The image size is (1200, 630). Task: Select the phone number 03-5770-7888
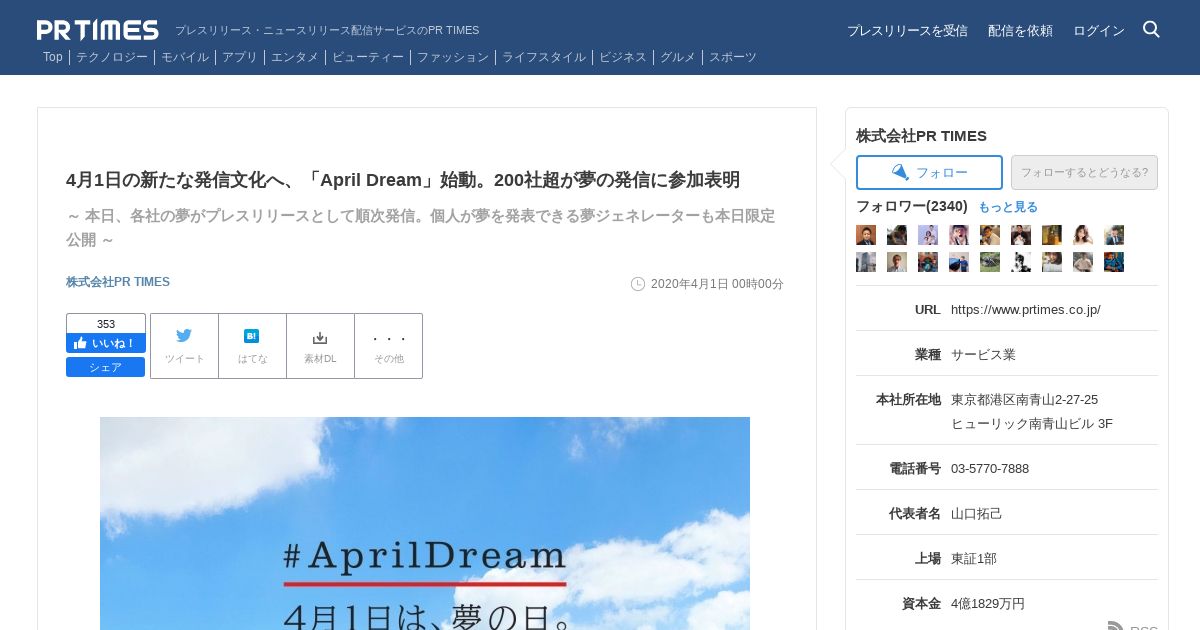tap(990, 468)
